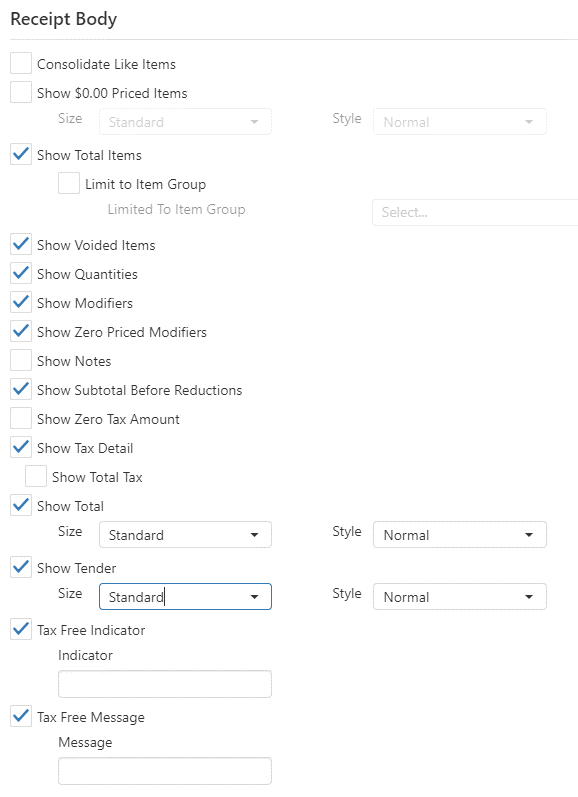This screenshot has height=797, width=578.
Task: Tick Limit to Item Group checkbox
Action: [x=69, y=183]
